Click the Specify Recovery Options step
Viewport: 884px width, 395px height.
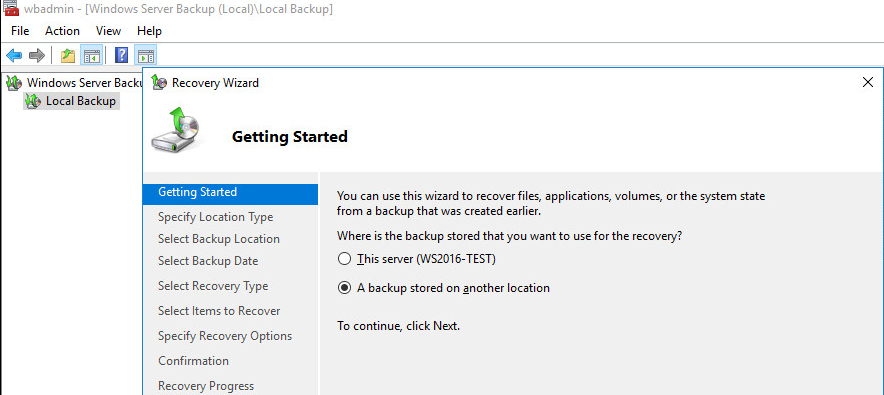pos(225,335)
